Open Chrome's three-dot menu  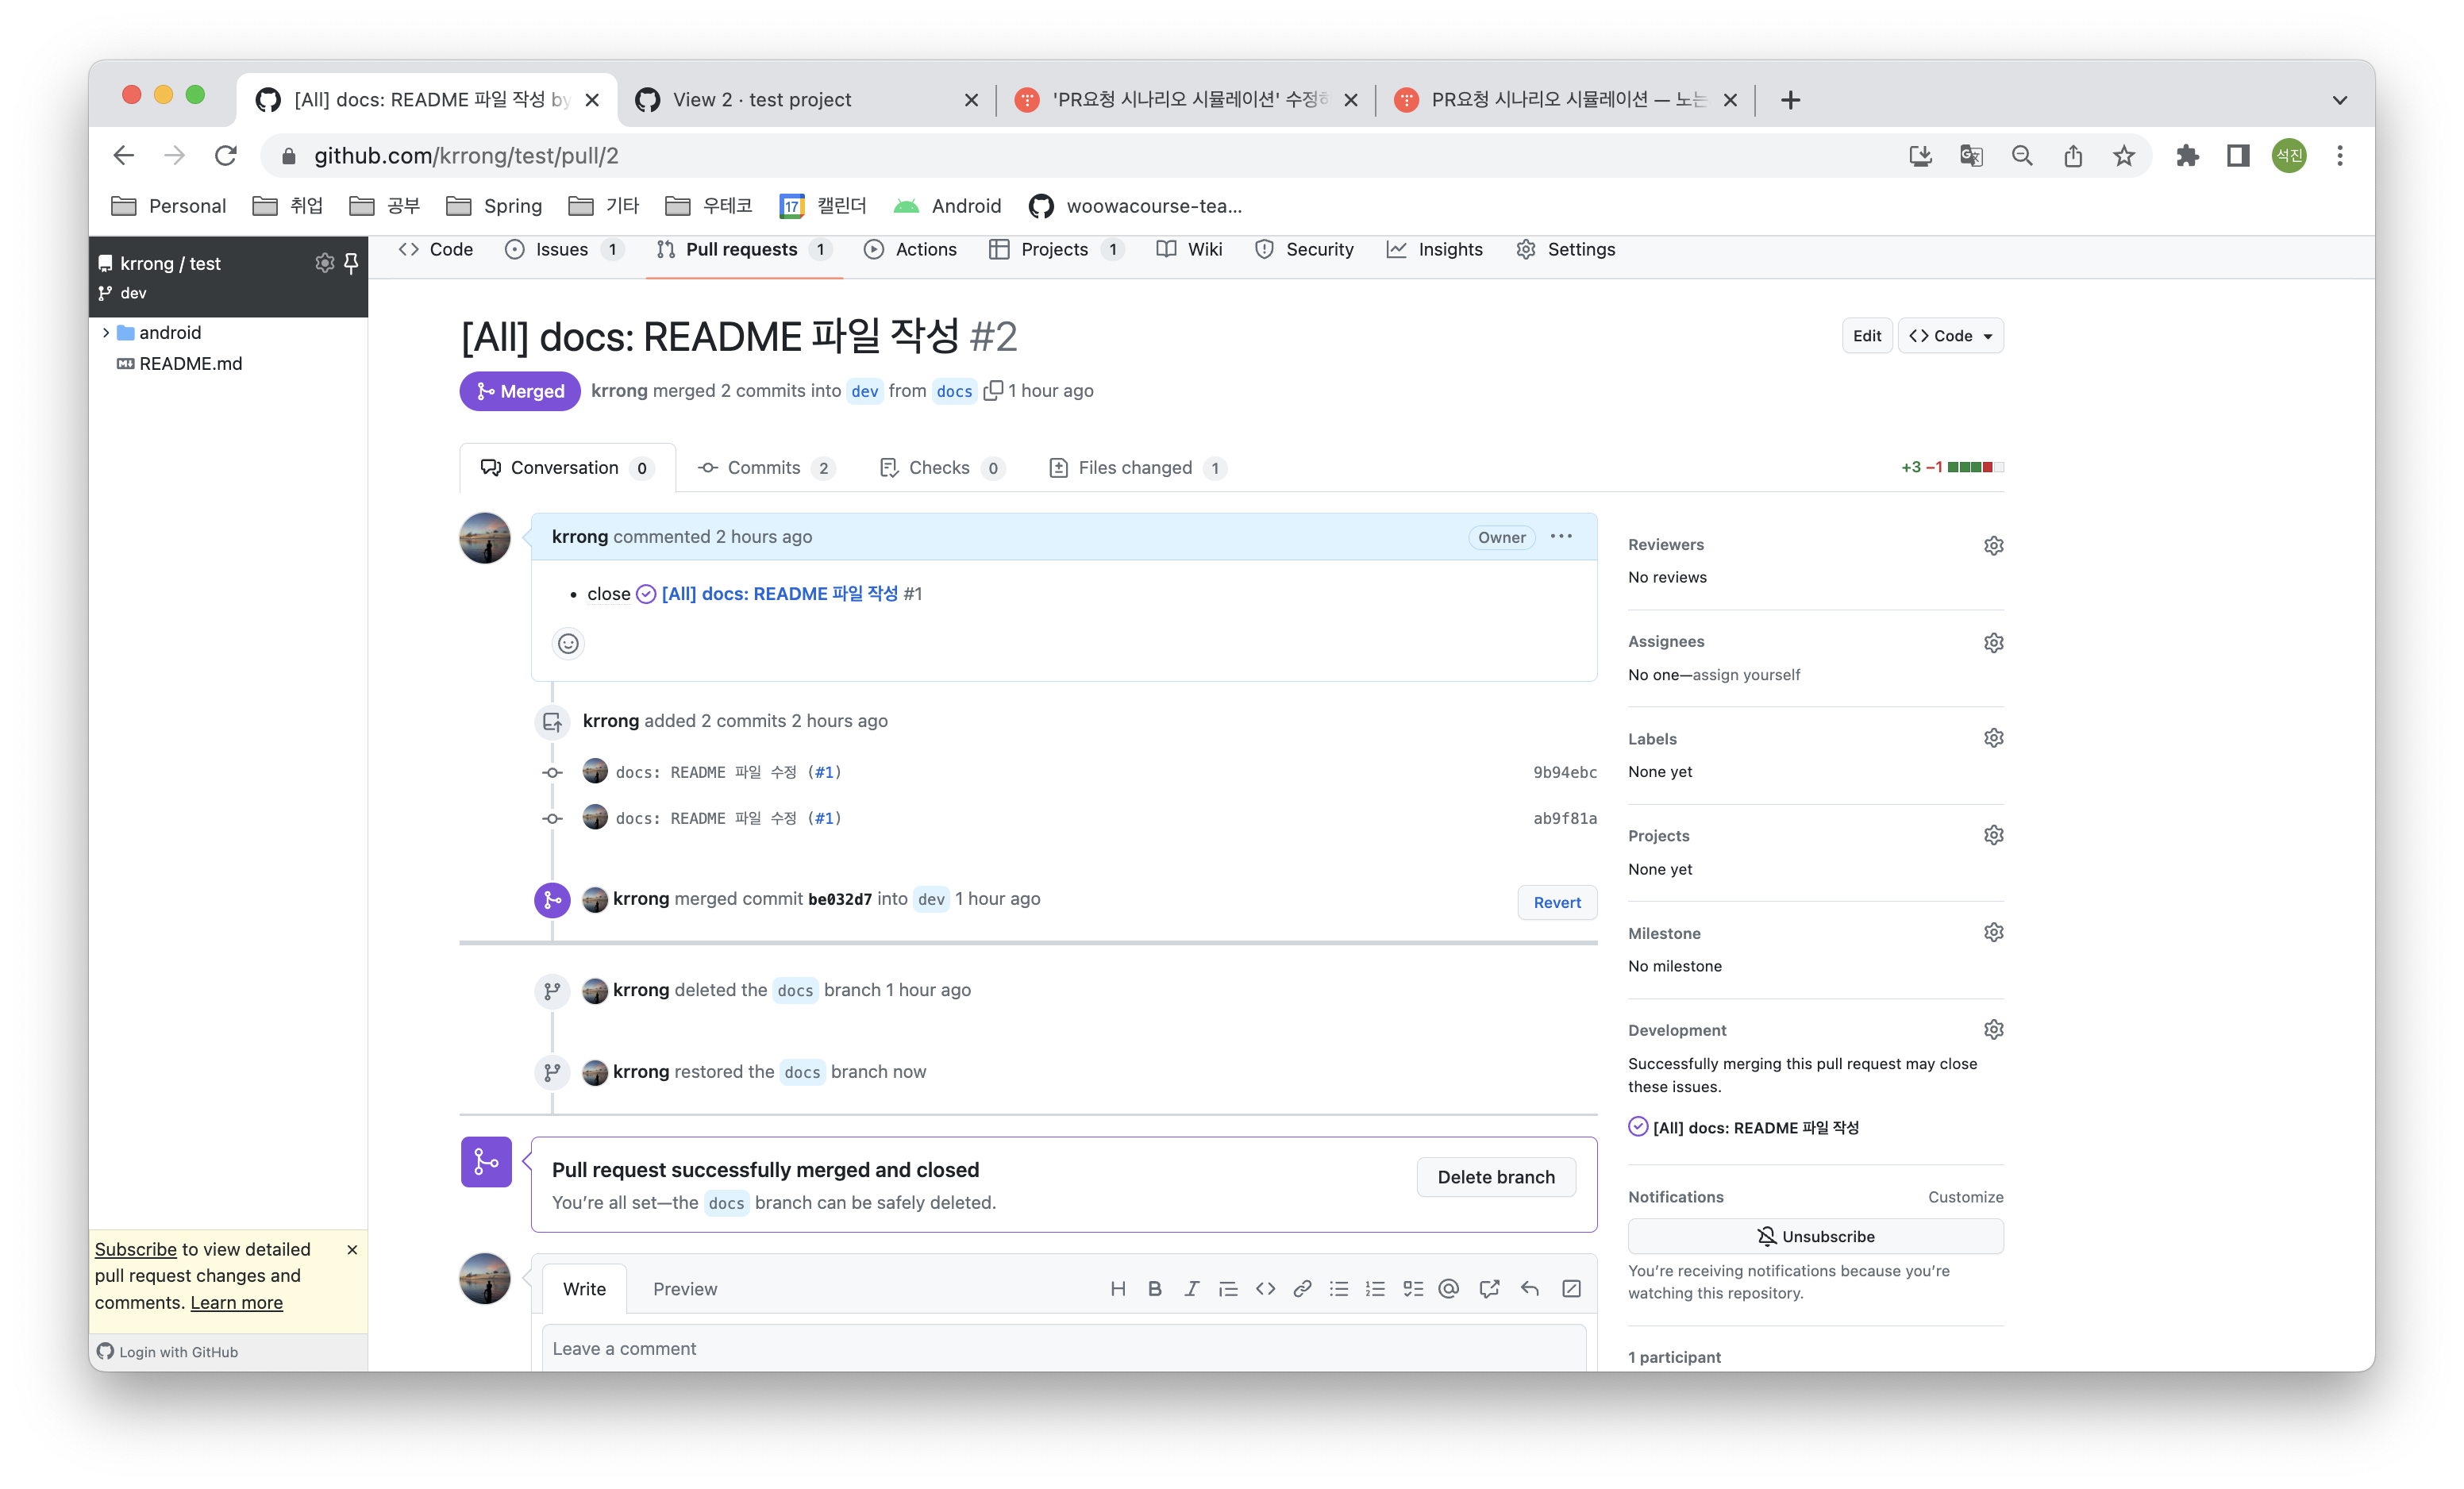point(2339,156)
